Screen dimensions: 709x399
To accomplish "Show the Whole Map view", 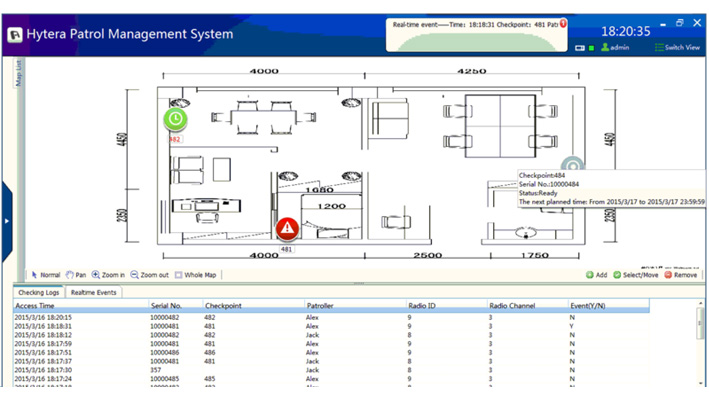I will click(x=195, y=275).
